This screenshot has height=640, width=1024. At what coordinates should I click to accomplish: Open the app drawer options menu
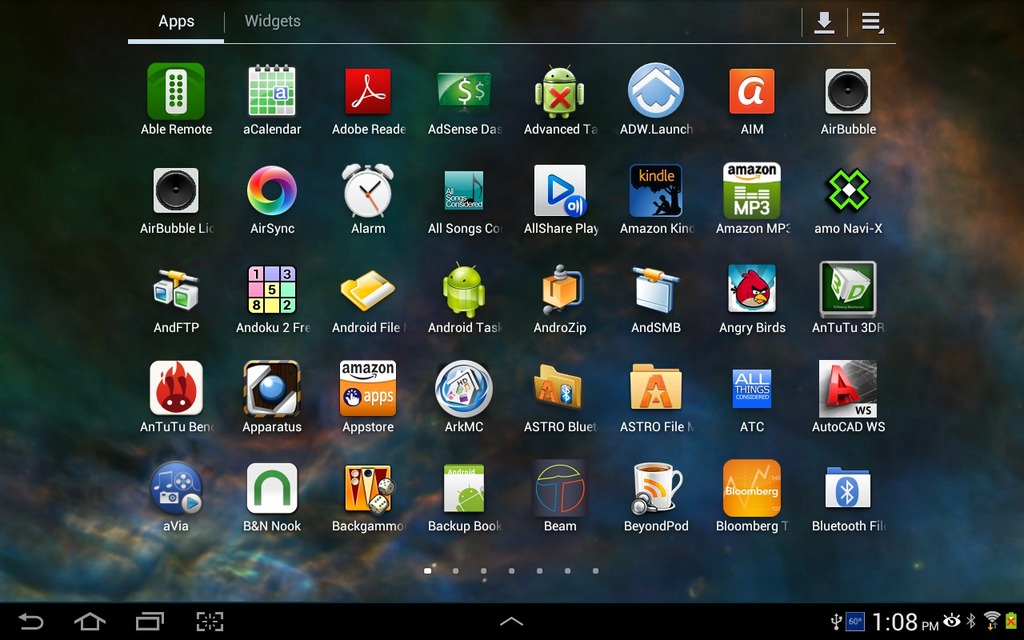click(872, 22)
